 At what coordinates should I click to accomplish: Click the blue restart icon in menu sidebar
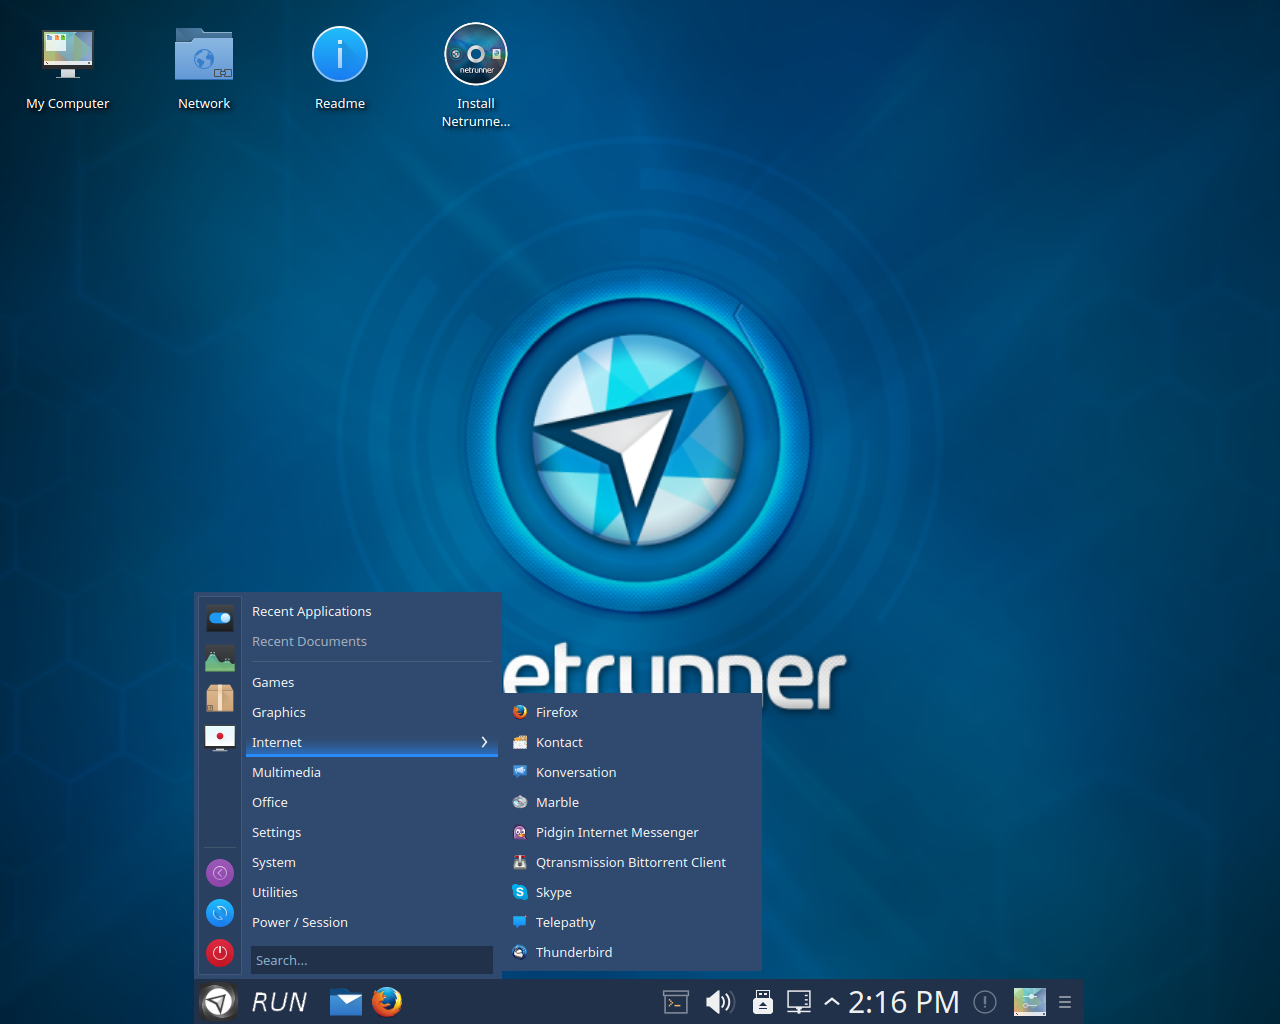[x=220, y=913]
